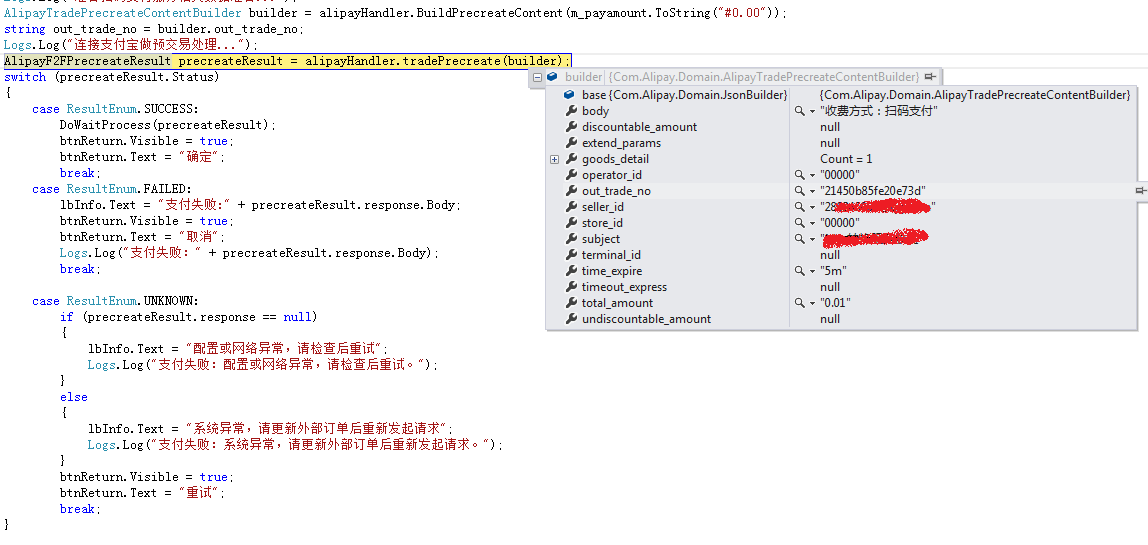Click the wrench icon beside goods_detail
The height and width of the screenshot is (545, 1148).
click(571, 159)
